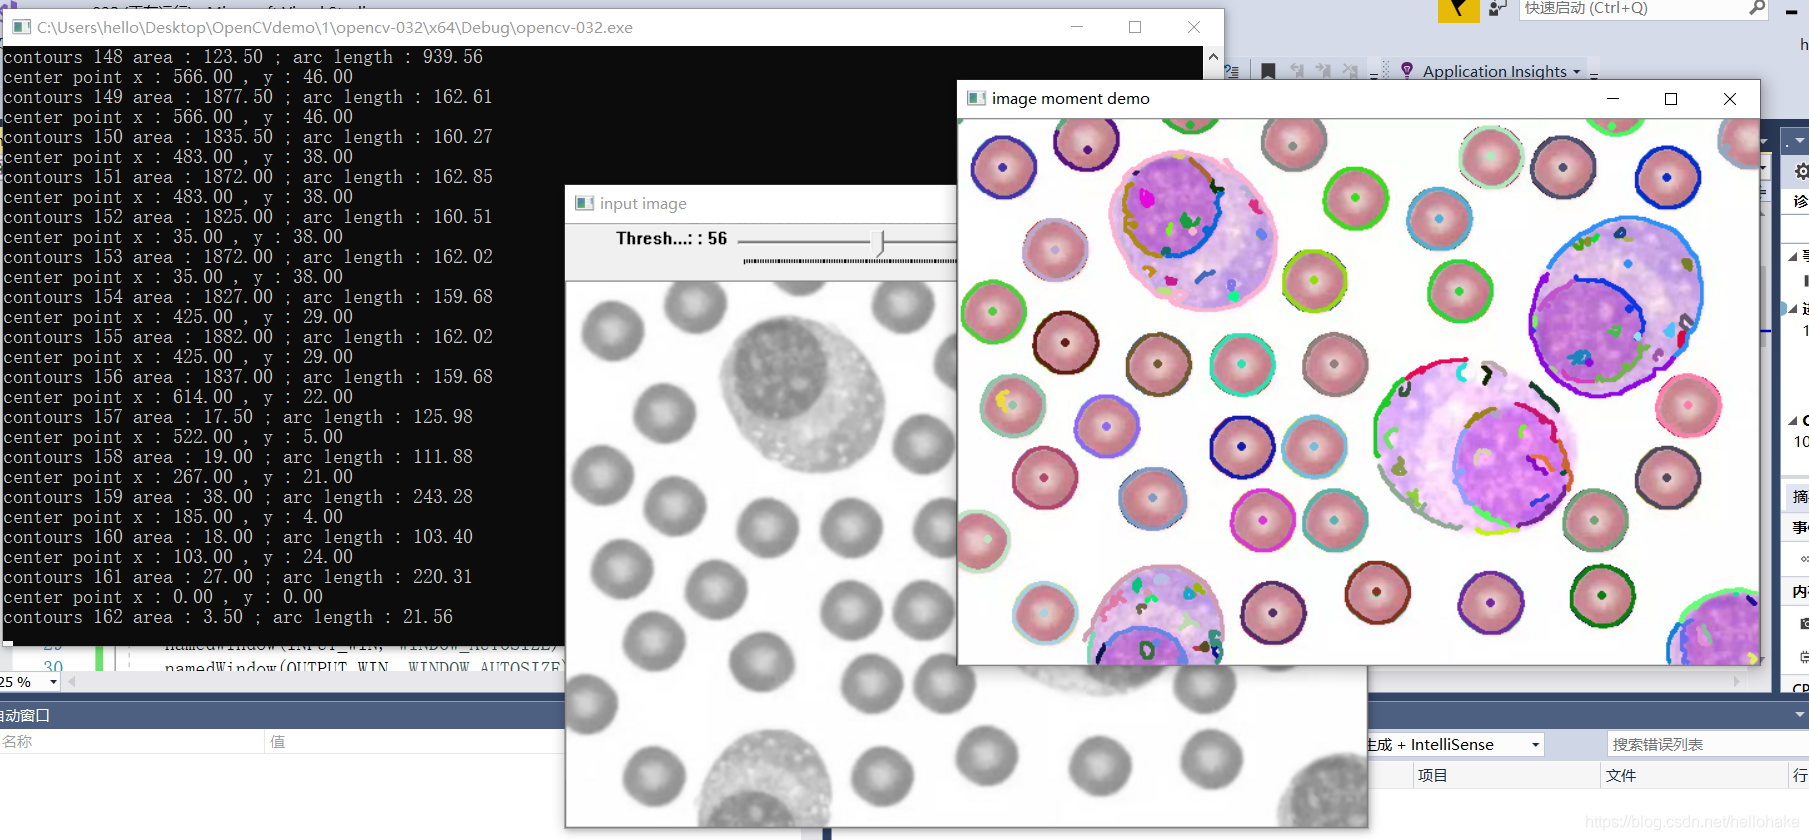Screen dimensions: 1809x840
Task: Open the error list panel options arrow
Action: pyautogui.click(x=1800, y=715)
